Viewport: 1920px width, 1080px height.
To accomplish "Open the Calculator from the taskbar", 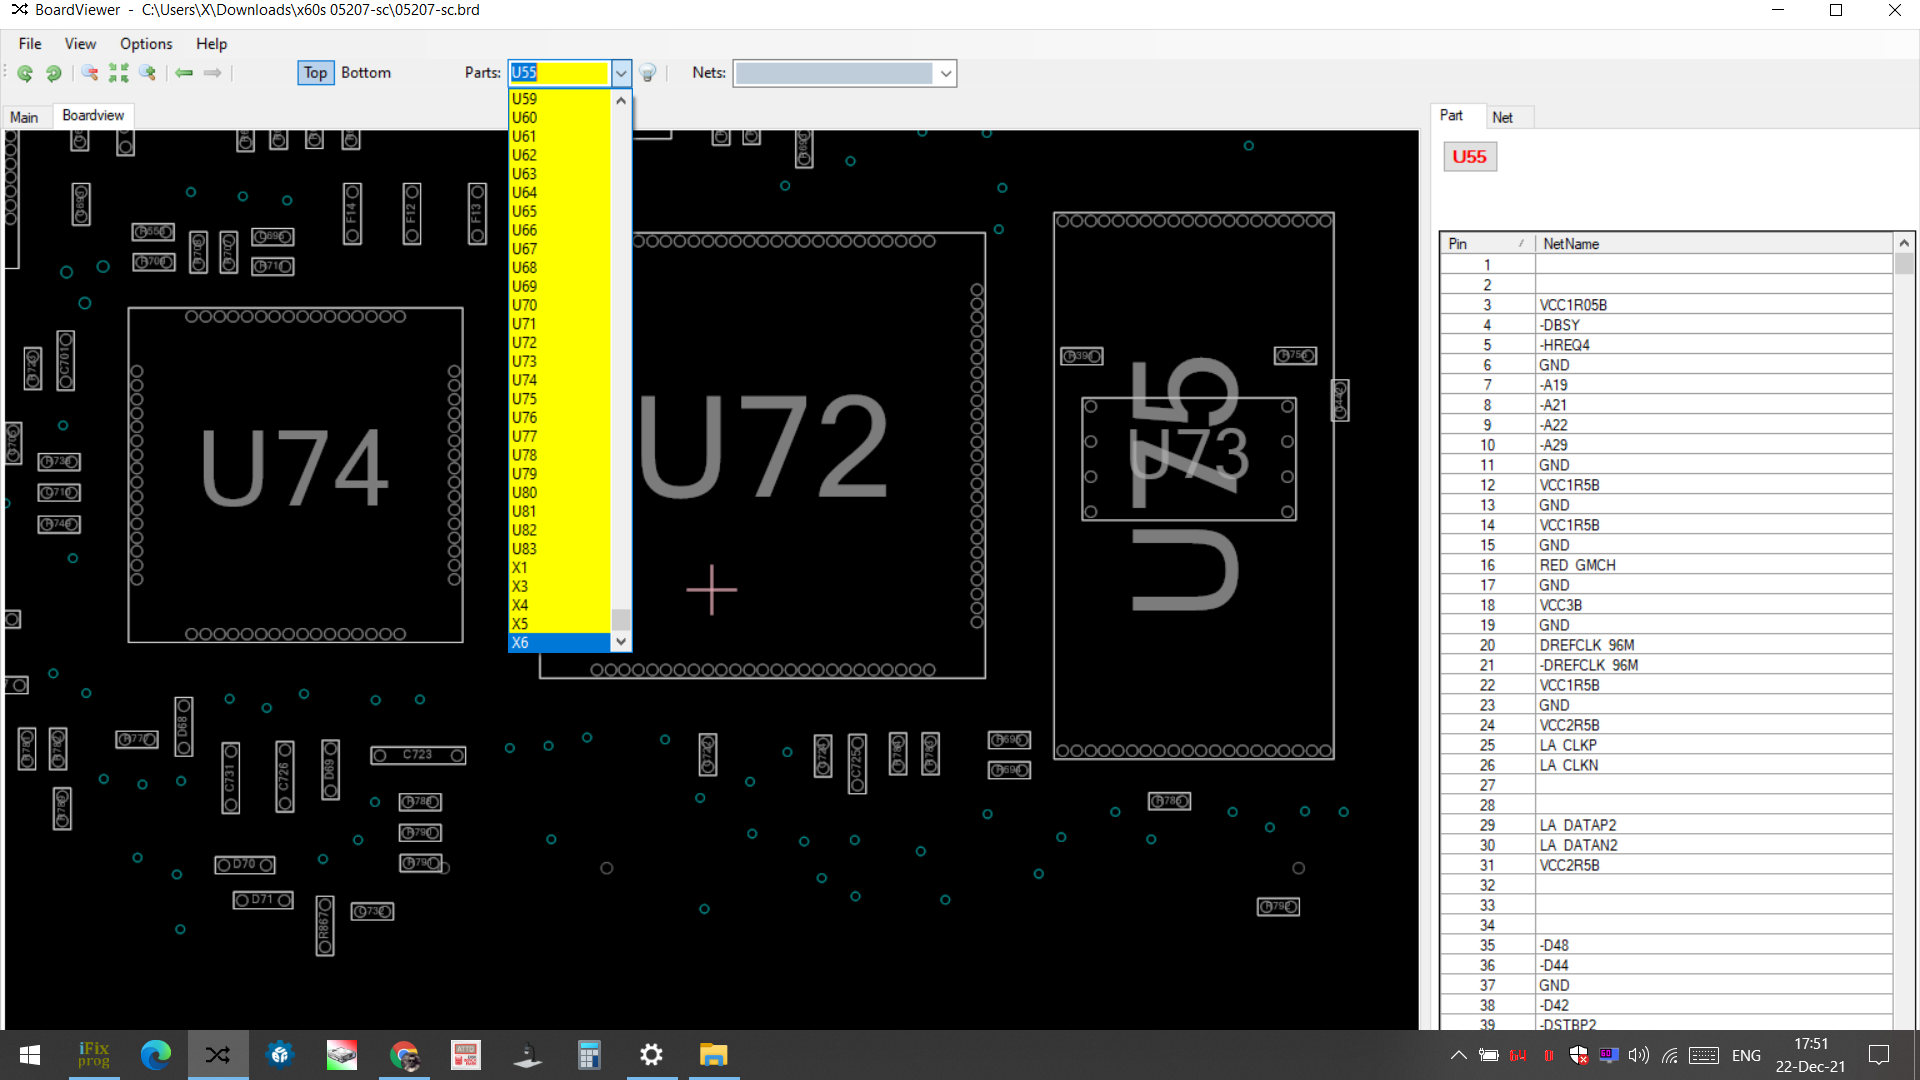I will click(589, 1055).
